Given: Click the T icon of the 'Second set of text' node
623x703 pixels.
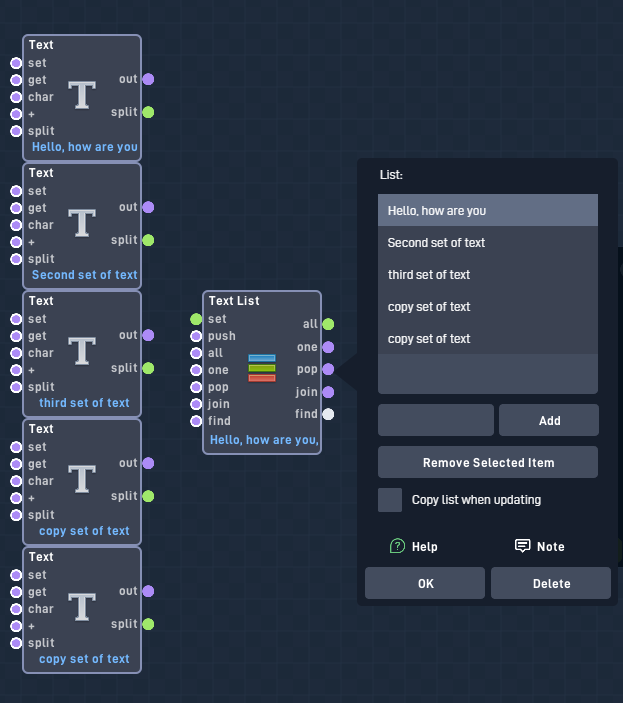Looking at the screenshot, I should point(82,223).
